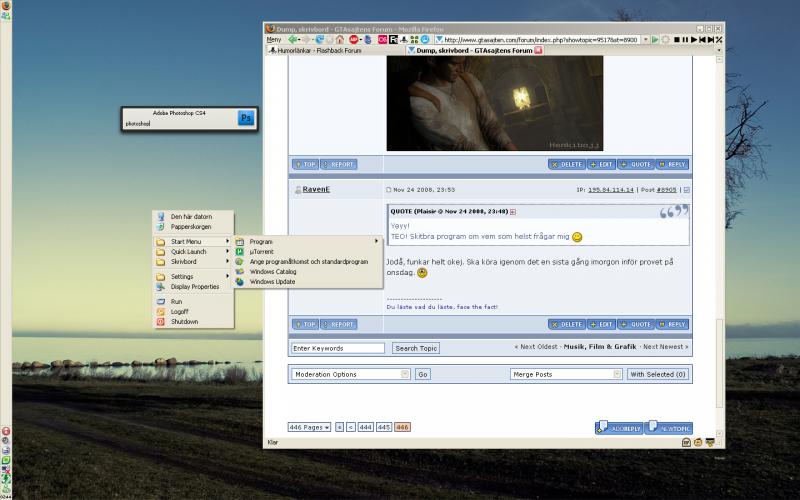Open Den här datorn from the menu
800x500 pixels.
tap(191, 216)
